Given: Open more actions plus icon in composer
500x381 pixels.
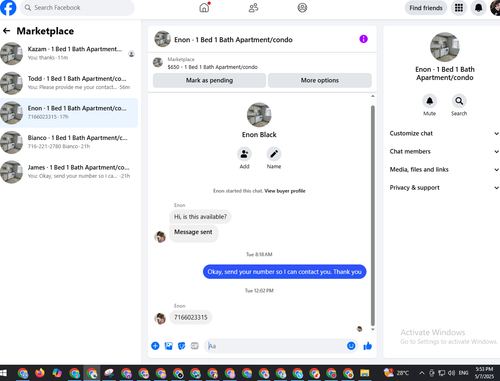Looking at the screenshot, I should [x=155, y=346].
